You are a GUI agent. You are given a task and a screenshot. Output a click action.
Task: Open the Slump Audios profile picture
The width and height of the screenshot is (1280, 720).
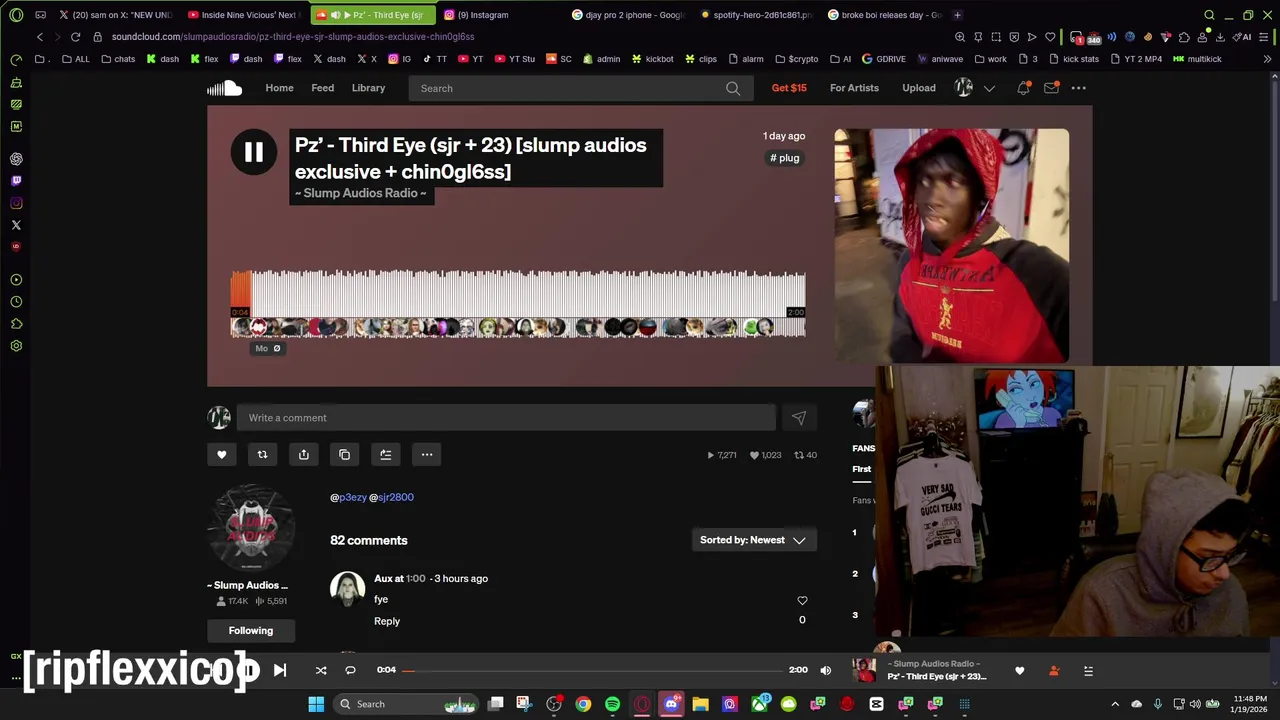tap(251, 529)
